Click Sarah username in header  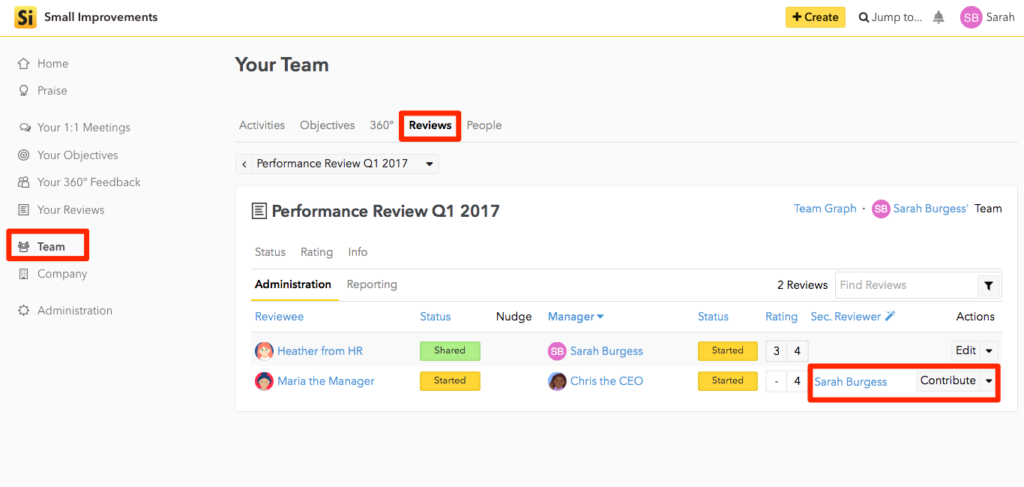pyautogui.click(x=1000, y=18)
